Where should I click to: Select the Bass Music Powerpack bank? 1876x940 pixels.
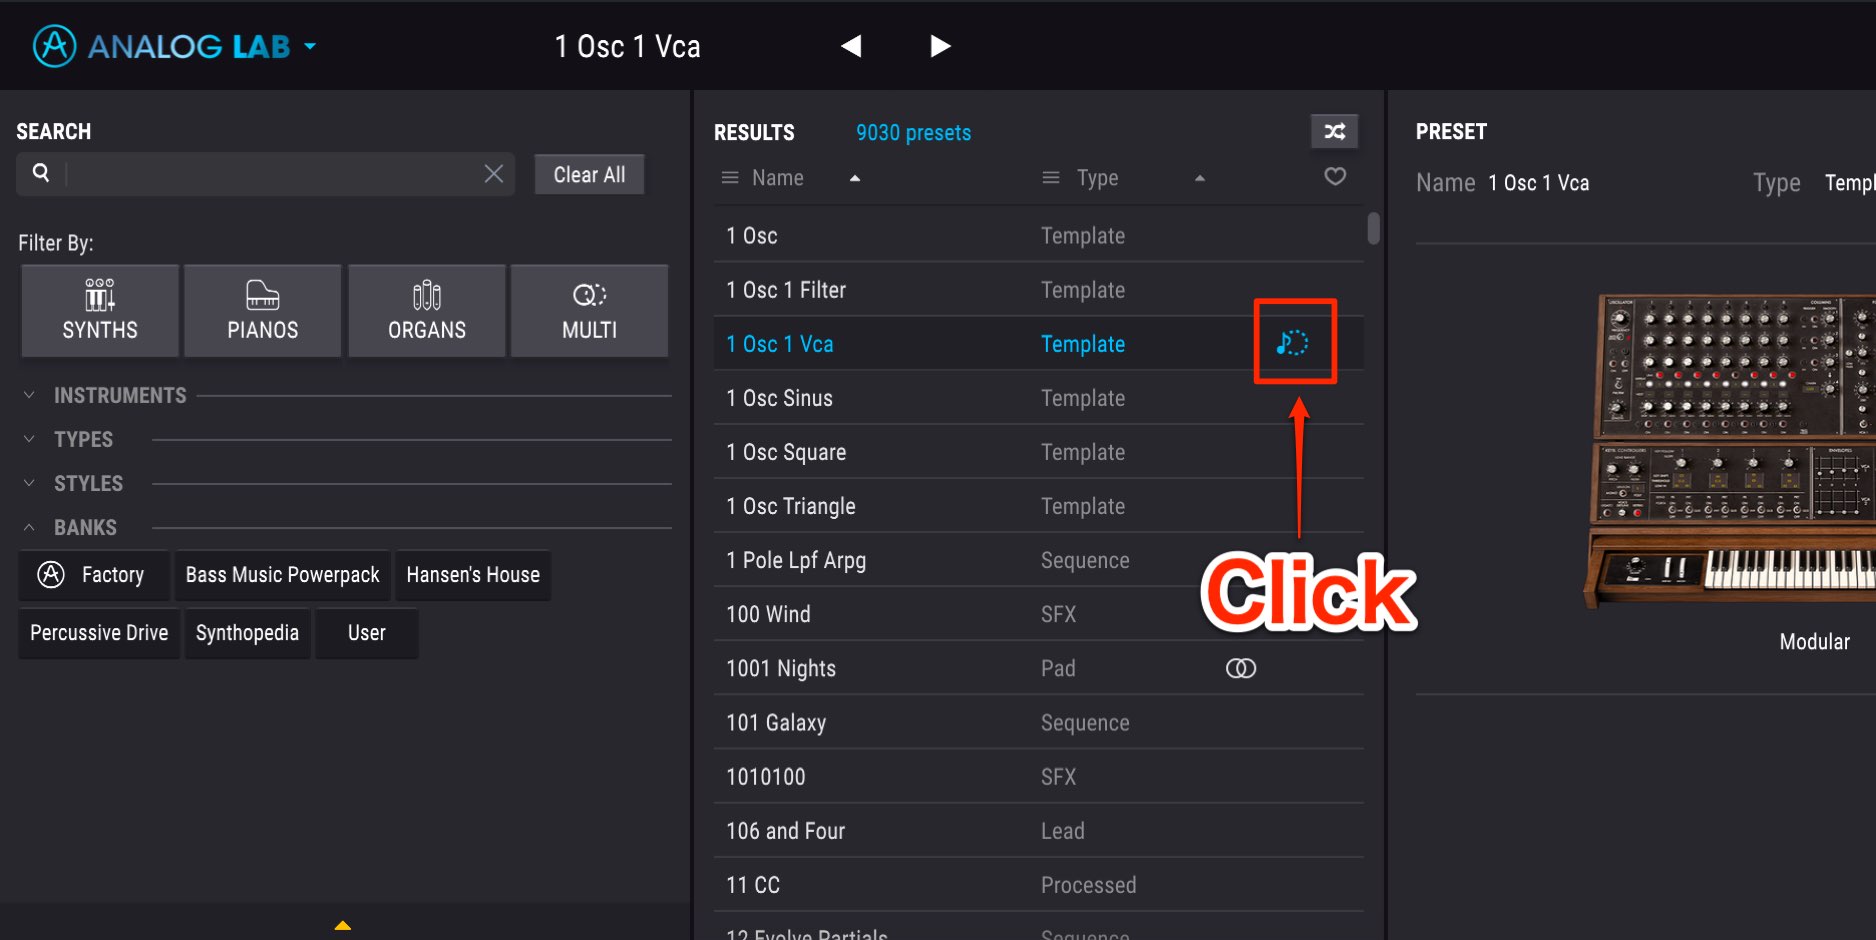(x=283, y=575)
